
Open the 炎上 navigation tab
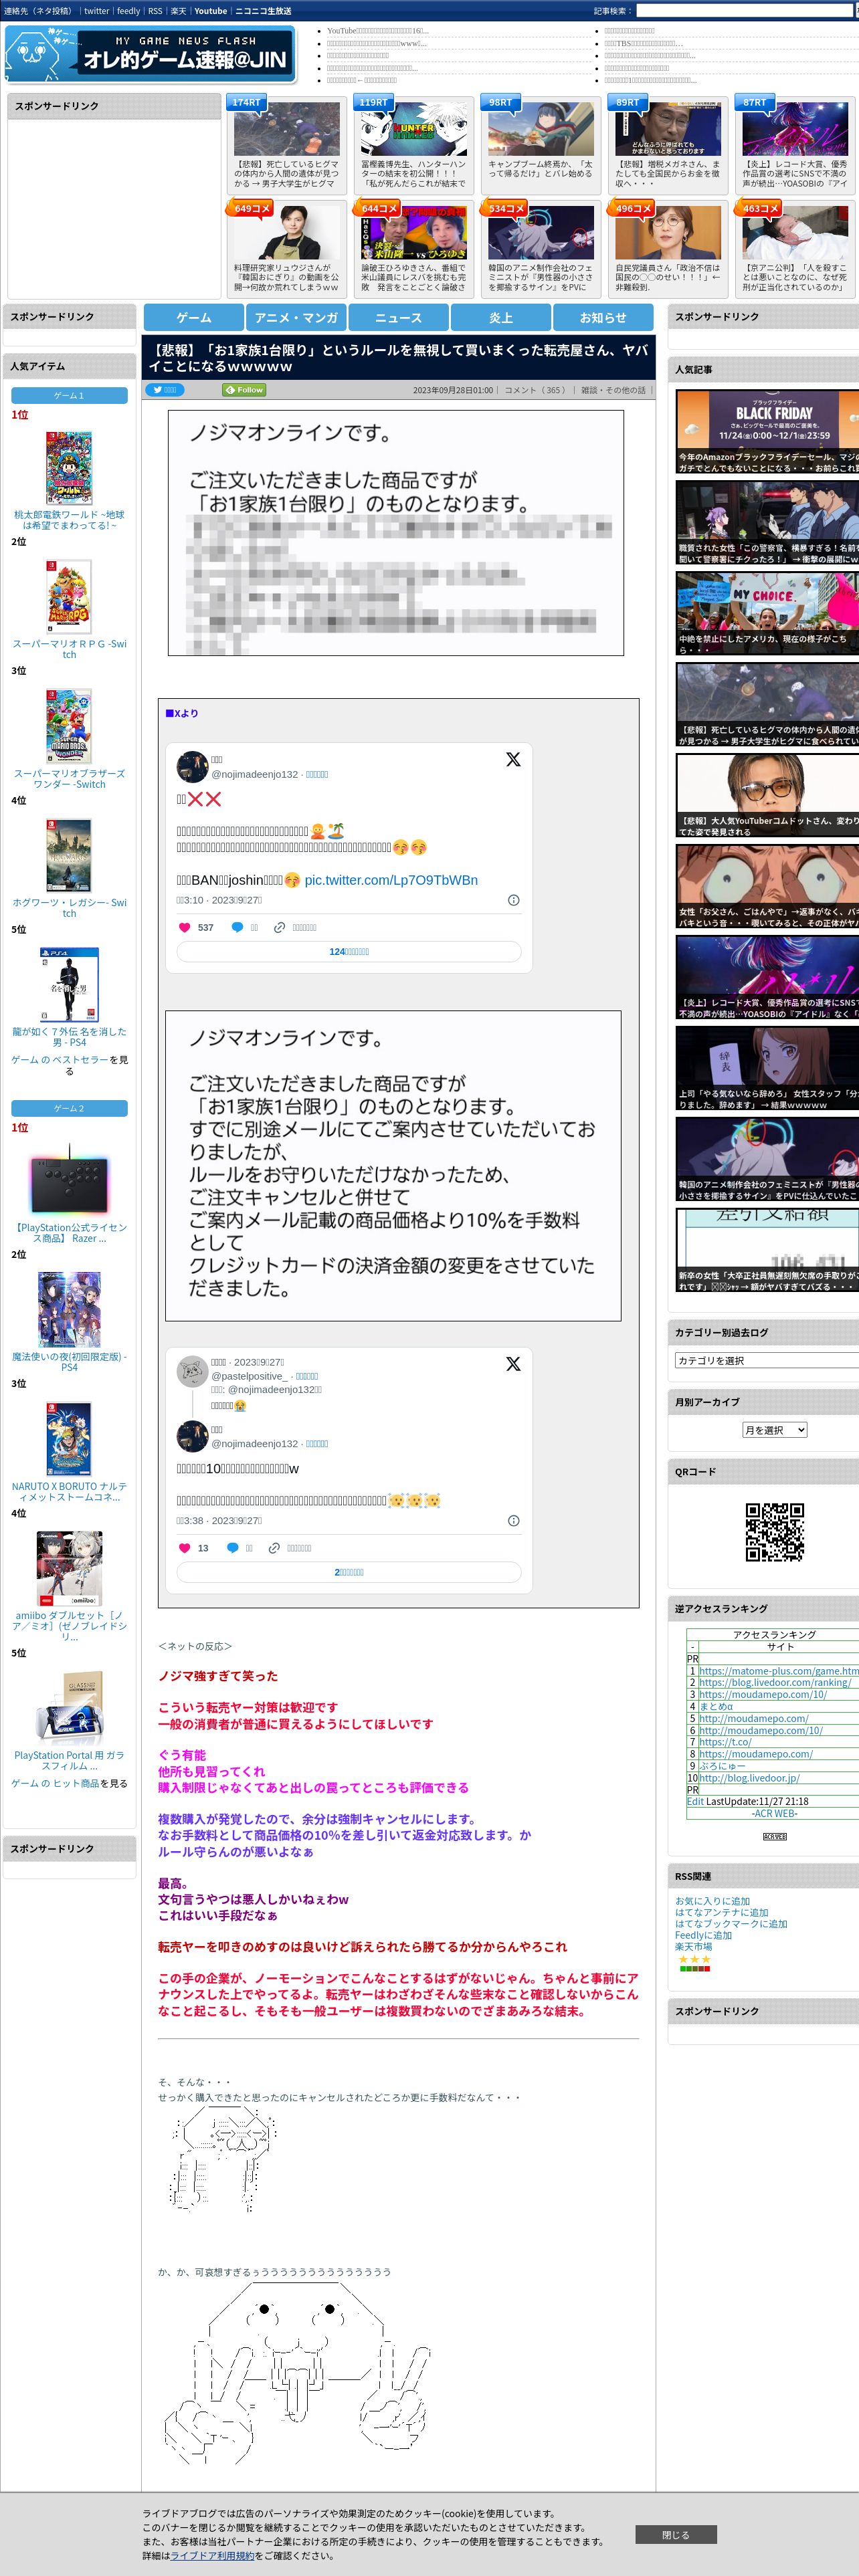(x=501, y=317)
